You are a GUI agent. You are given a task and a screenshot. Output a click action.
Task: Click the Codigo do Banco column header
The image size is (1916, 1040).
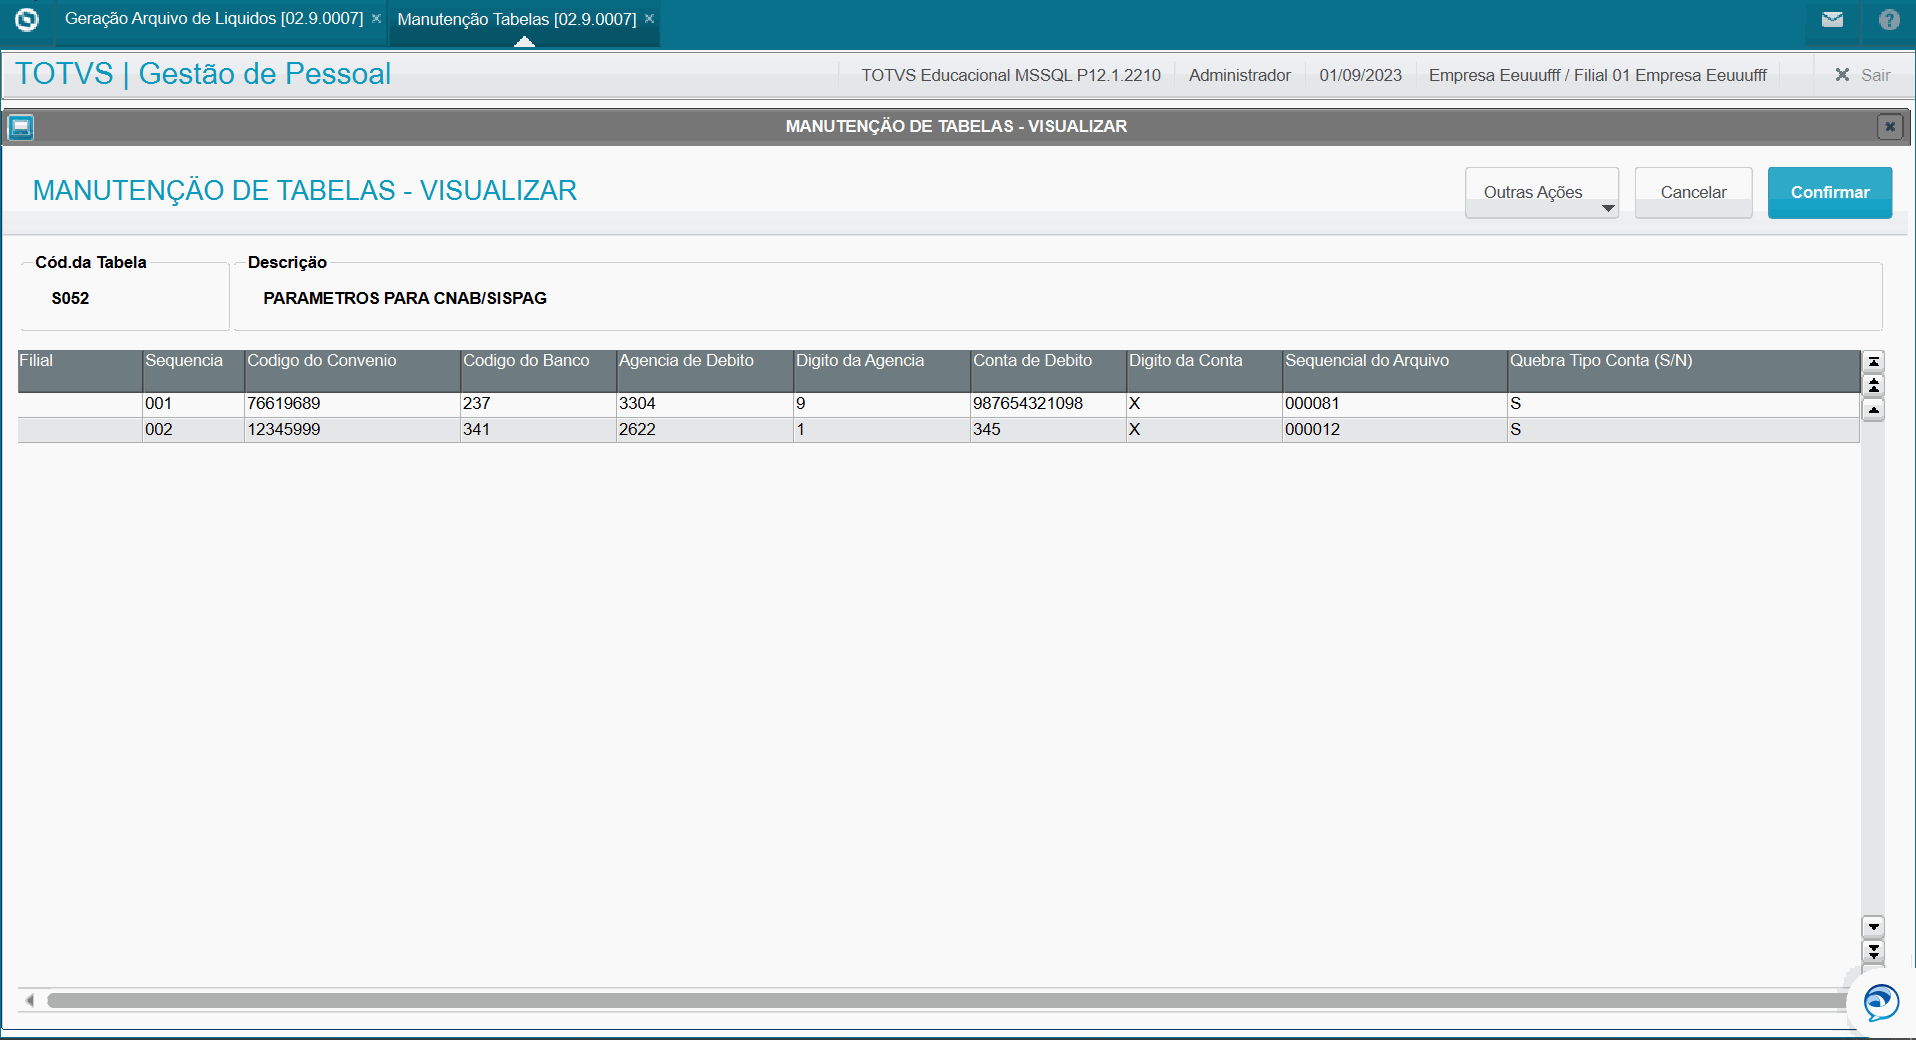coord(538,370)
